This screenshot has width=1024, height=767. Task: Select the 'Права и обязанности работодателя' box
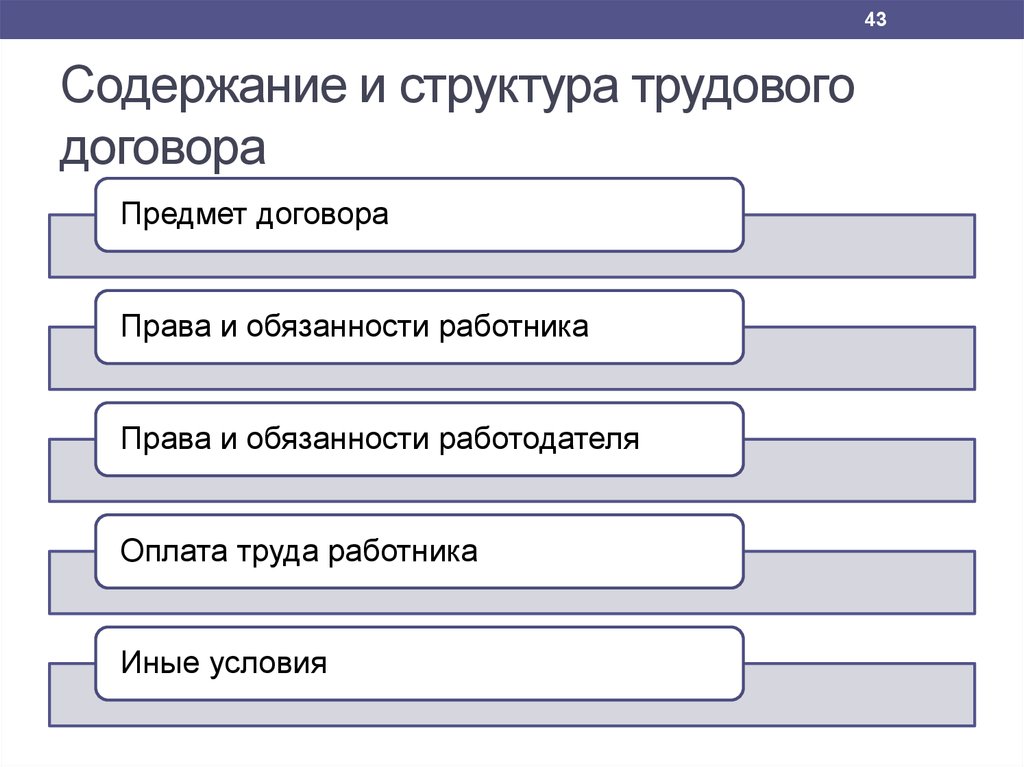pyautogui.click(x=419, y=439)
